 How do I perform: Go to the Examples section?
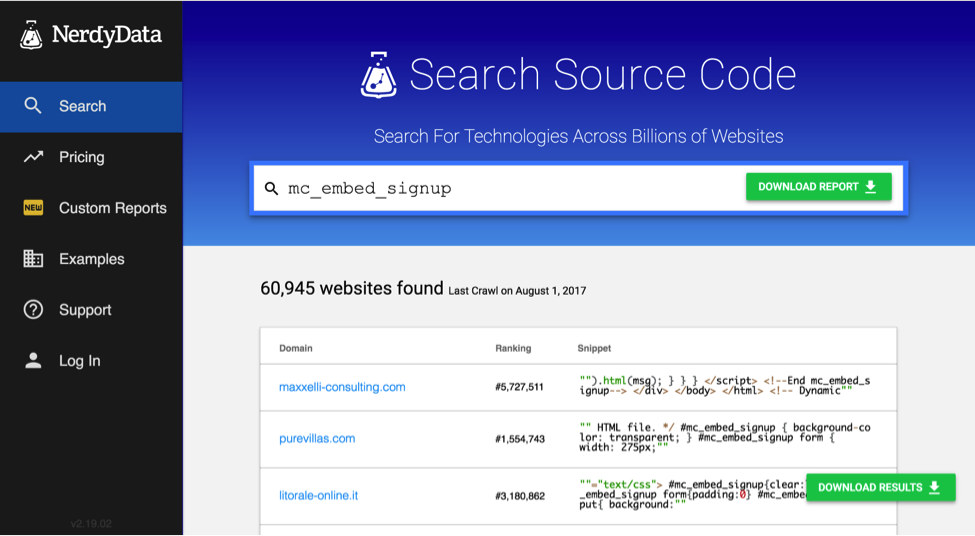(x=91, y=259)
